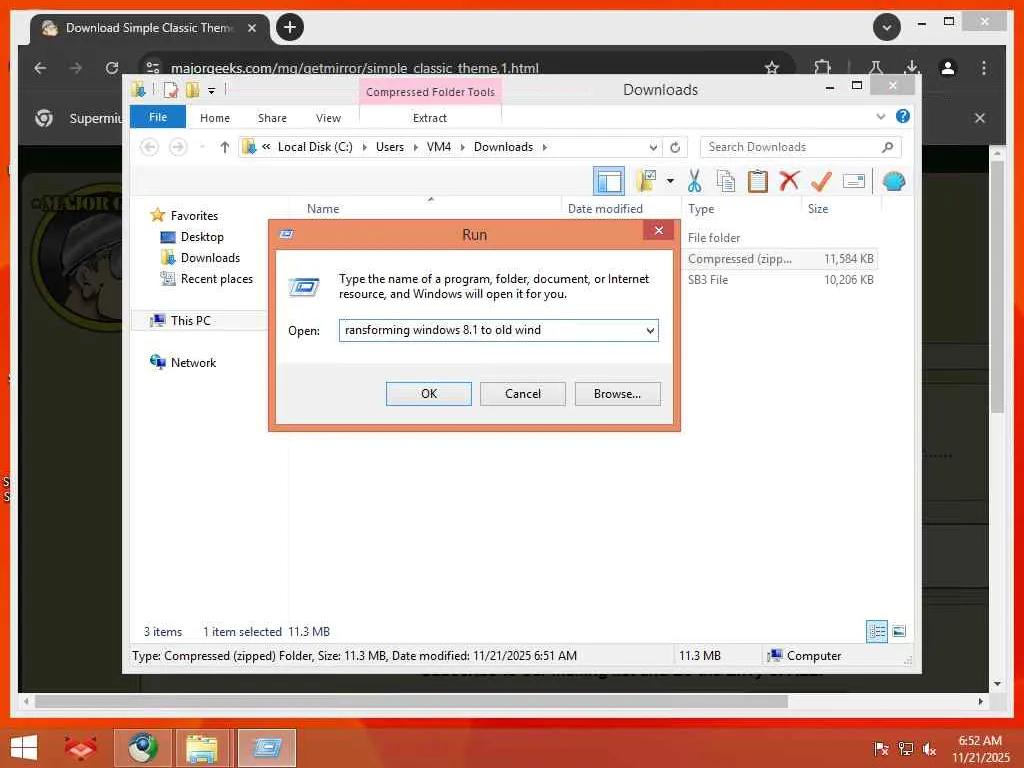1024x768 pixels.
Task: Click the Copy icon in Explorer toolbar
Action: (725, 181)
